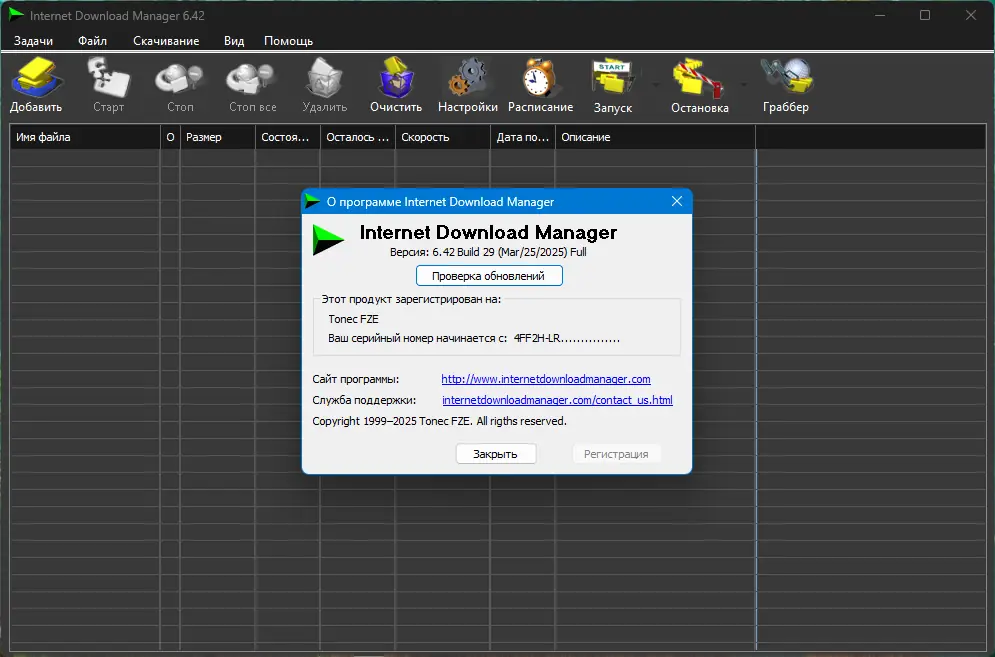This screenshot has width=995, height=657.
Task: Click the Удалить toolbar icon
Action: [324, 79]
